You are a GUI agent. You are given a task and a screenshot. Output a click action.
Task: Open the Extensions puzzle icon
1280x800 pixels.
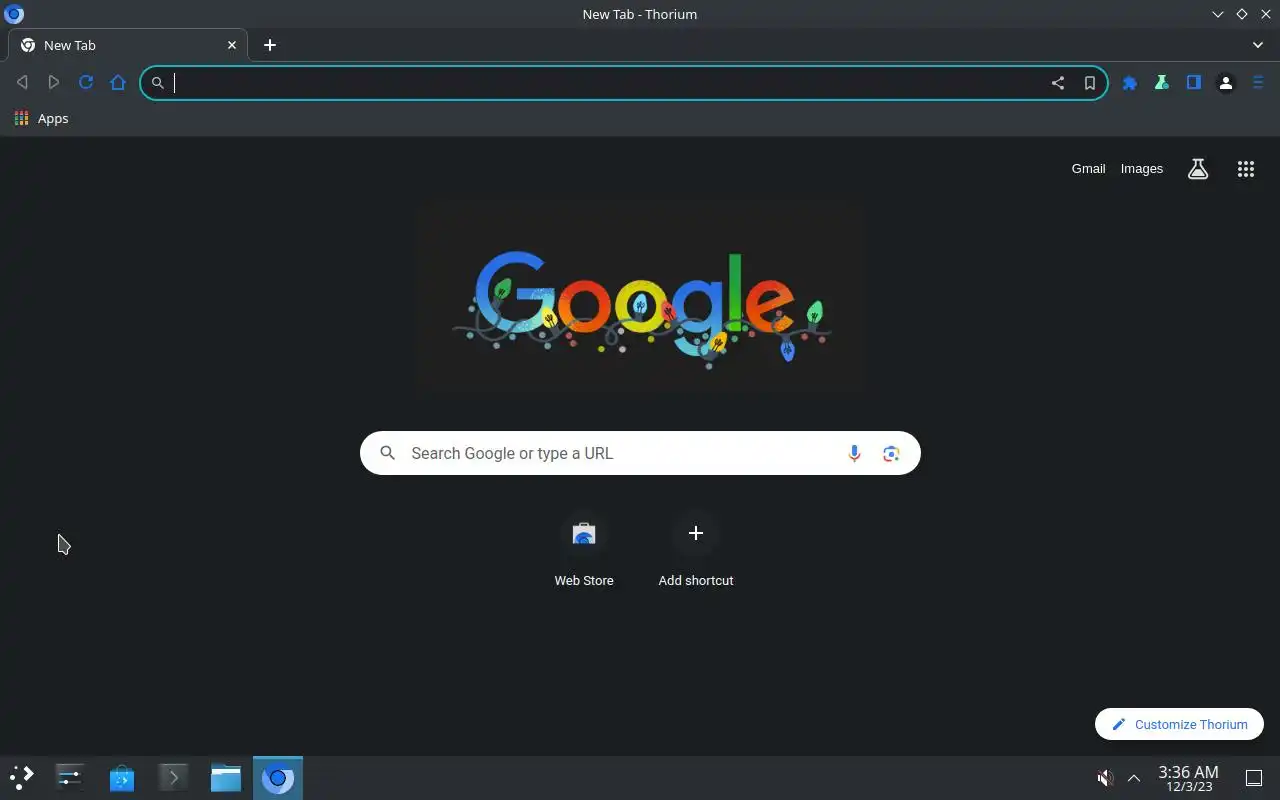(x=1130, y=83)
